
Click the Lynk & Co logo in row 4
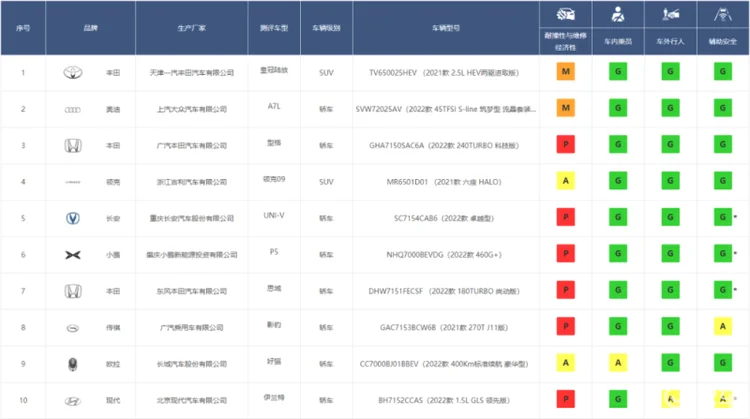(73, 182)
